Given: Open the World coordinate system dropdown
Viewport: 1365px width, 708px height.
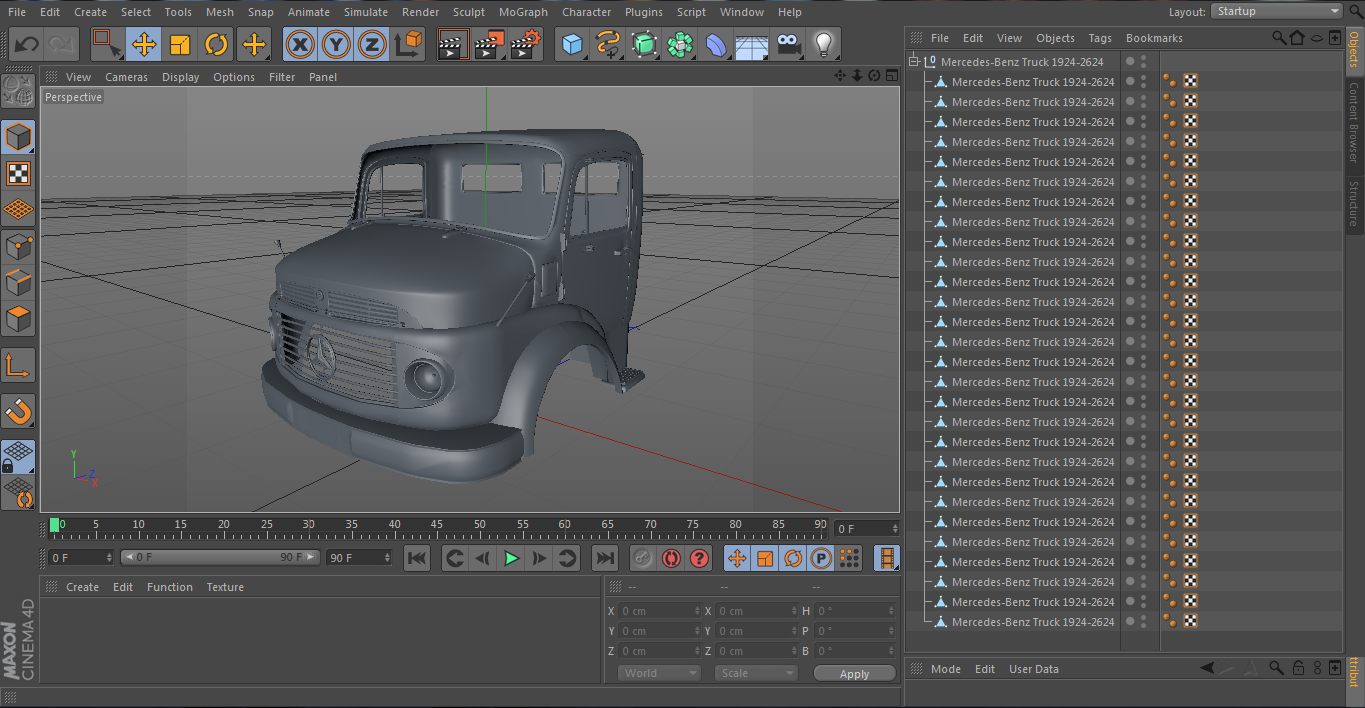Looking at the screenshot, I should [658, 673].
